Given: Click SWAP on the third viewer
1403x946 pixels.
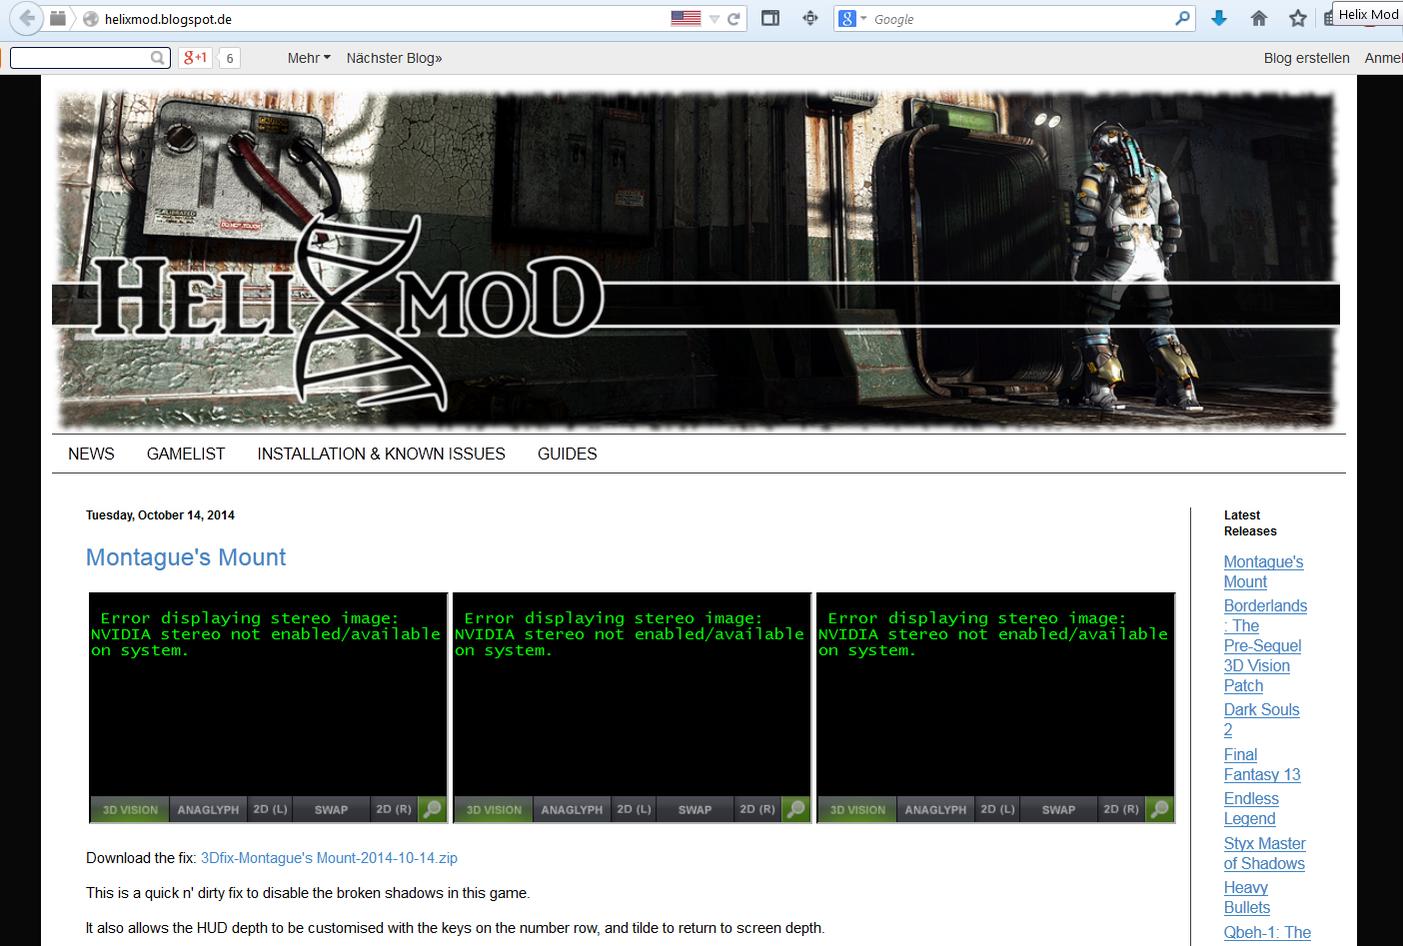Looking at the screenshot, I should point(1059,810).
